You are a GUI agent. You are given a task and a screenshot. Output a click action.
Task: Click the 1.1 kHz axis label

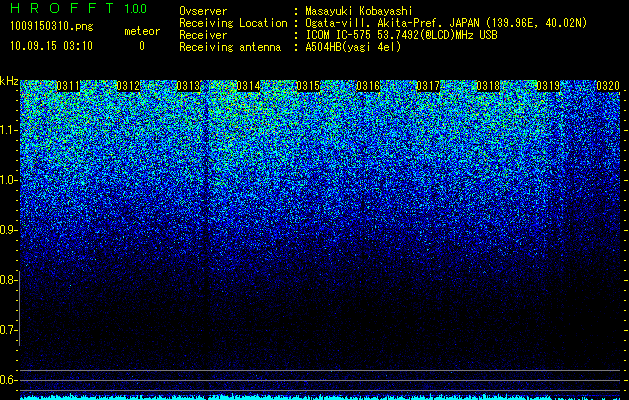8,130
